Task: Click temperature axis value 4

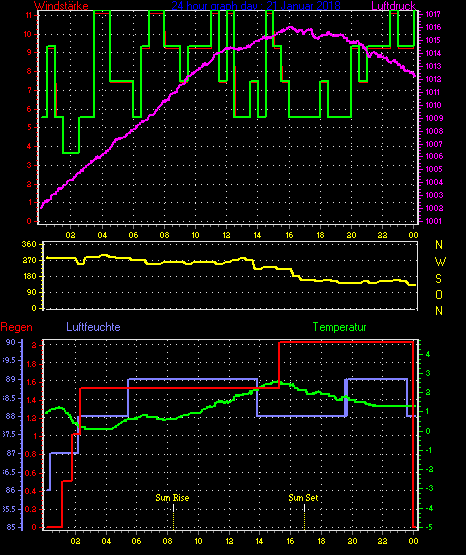Action: [x=428, y=354]
